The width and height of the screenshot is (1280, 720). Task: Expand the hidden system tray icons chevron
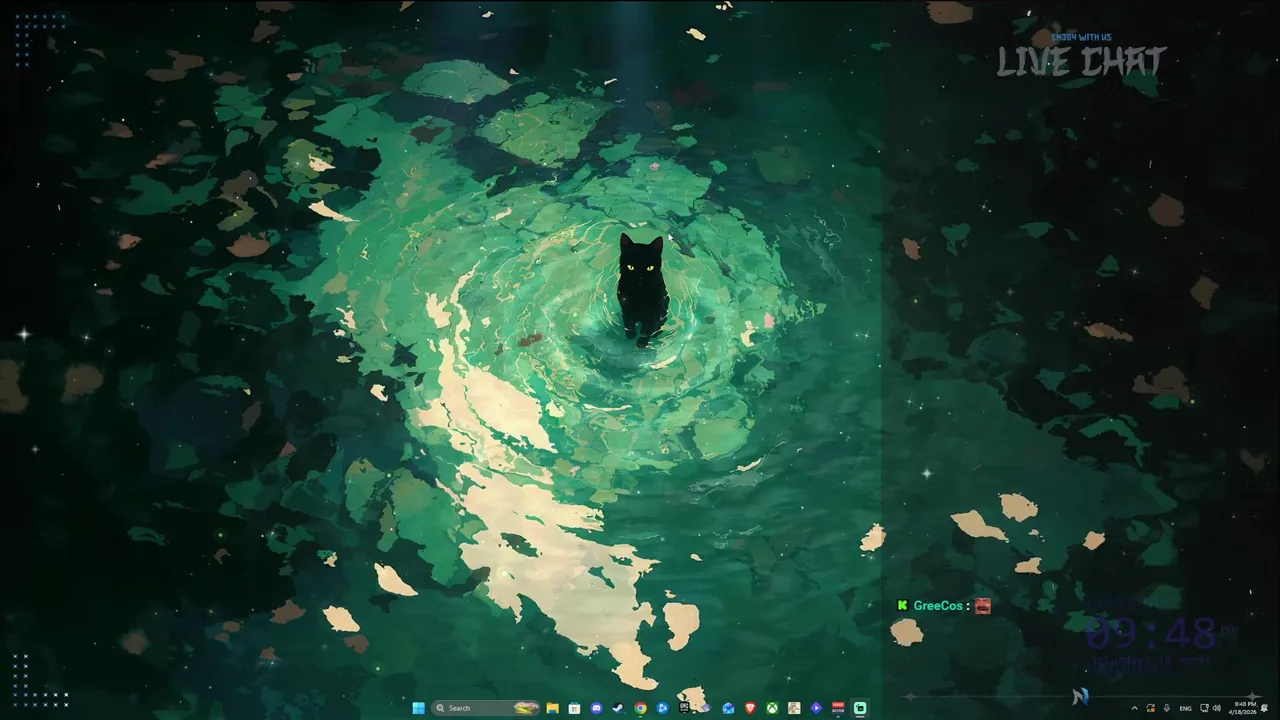point(1135,708)
